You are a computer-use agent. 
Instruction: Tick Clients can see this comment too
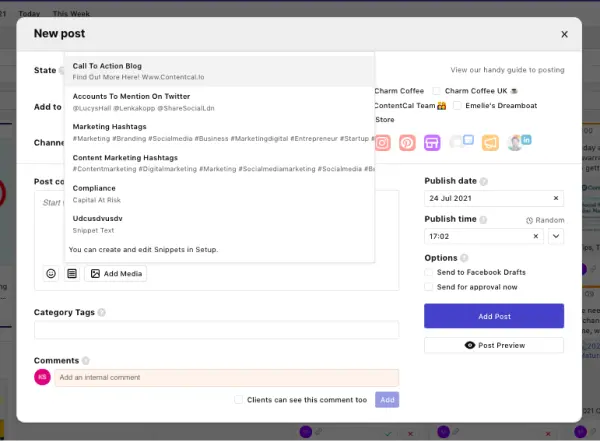point(238,399)
